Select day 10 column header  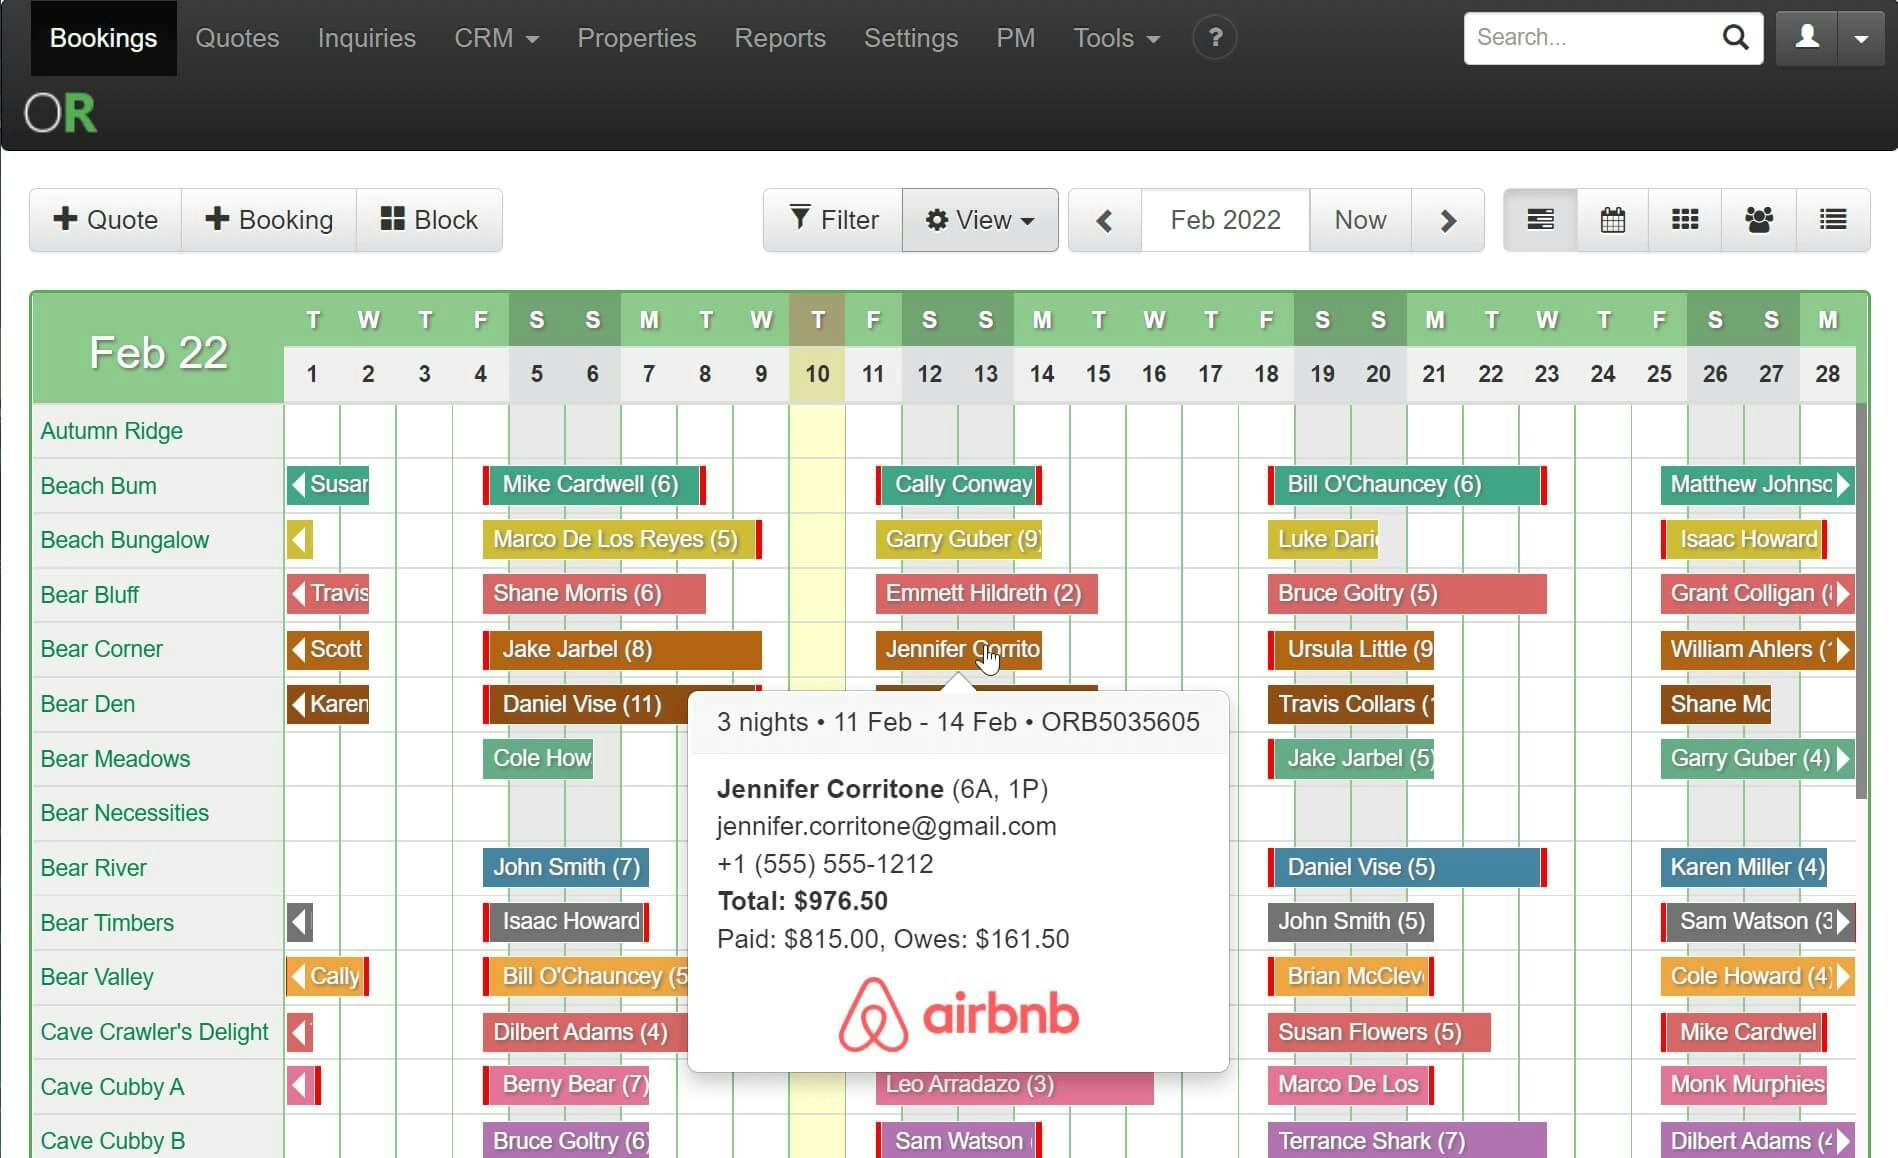point(817,374)
